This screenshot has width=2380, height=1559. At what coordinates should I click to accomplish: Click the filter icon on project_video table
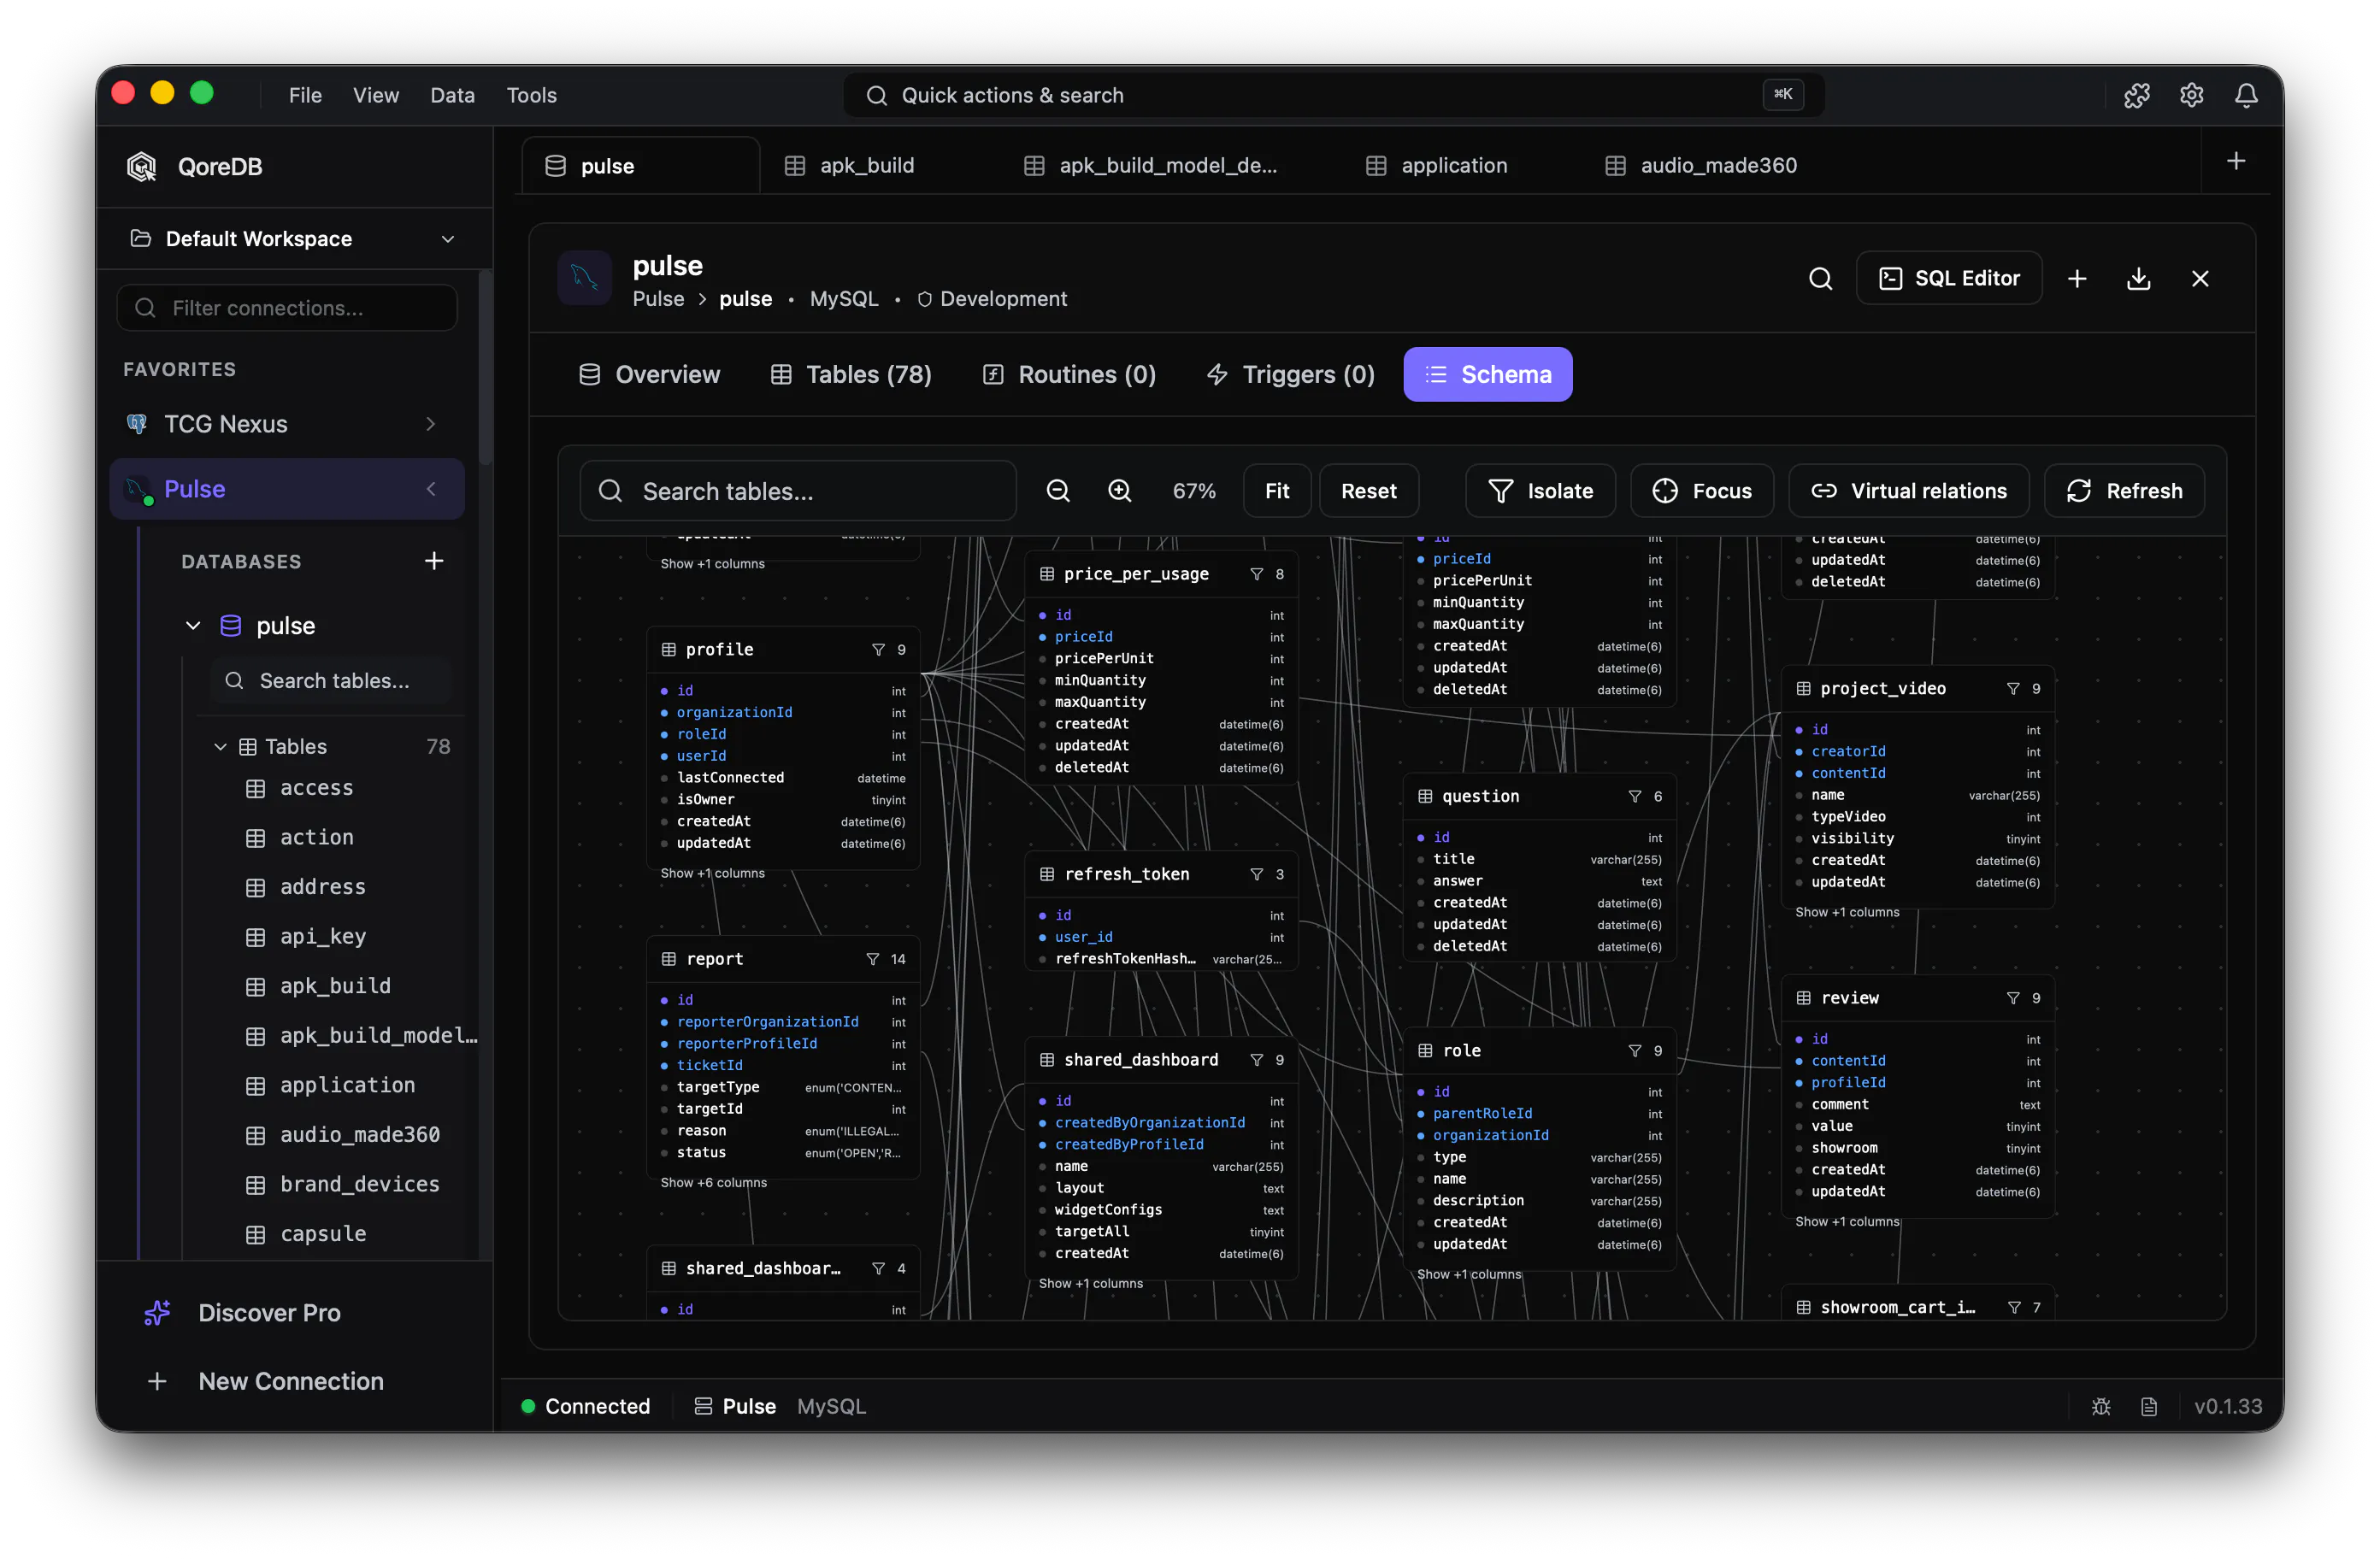point(2012,689)
